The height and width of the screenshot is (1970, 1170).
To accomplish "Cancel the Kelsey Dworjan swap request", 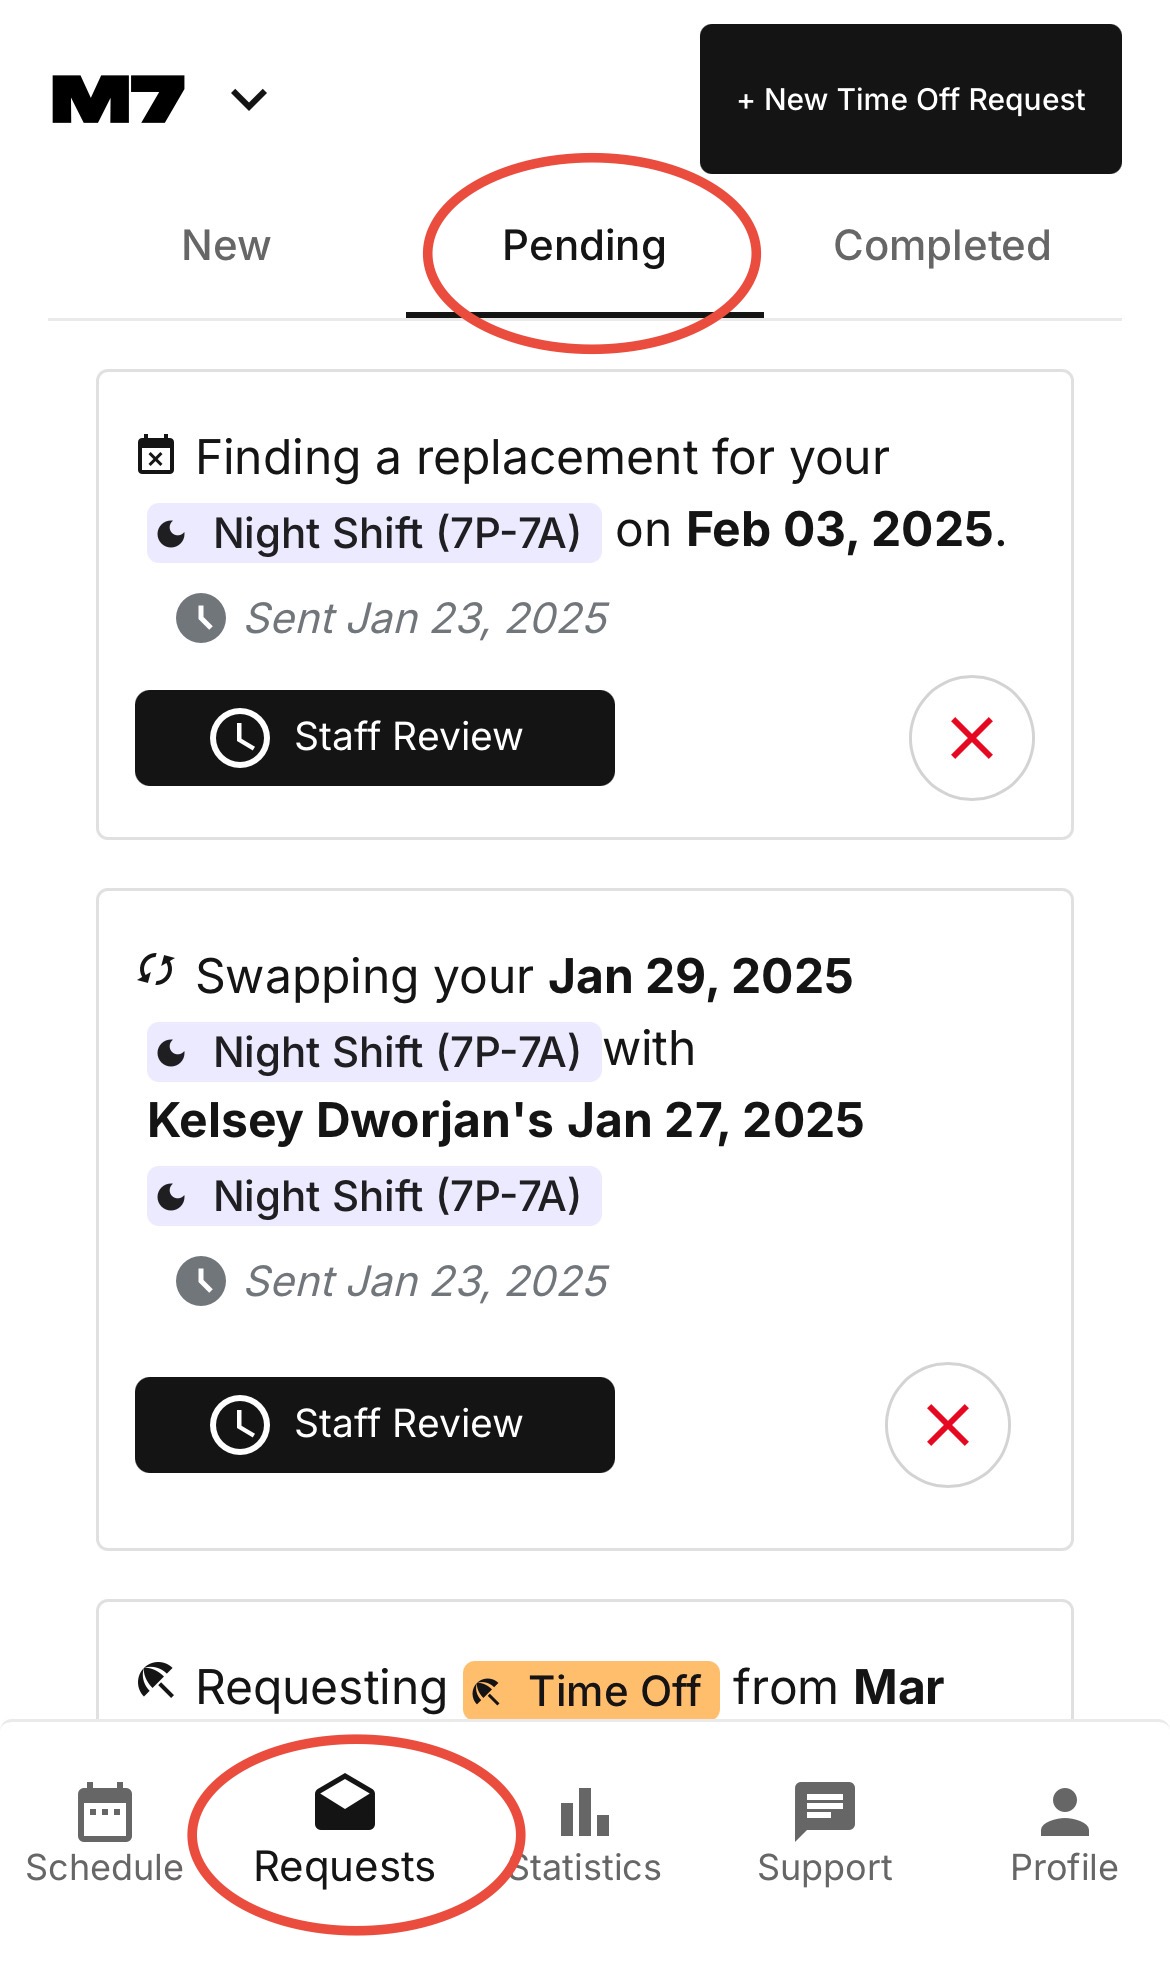I will (947, 1425).
